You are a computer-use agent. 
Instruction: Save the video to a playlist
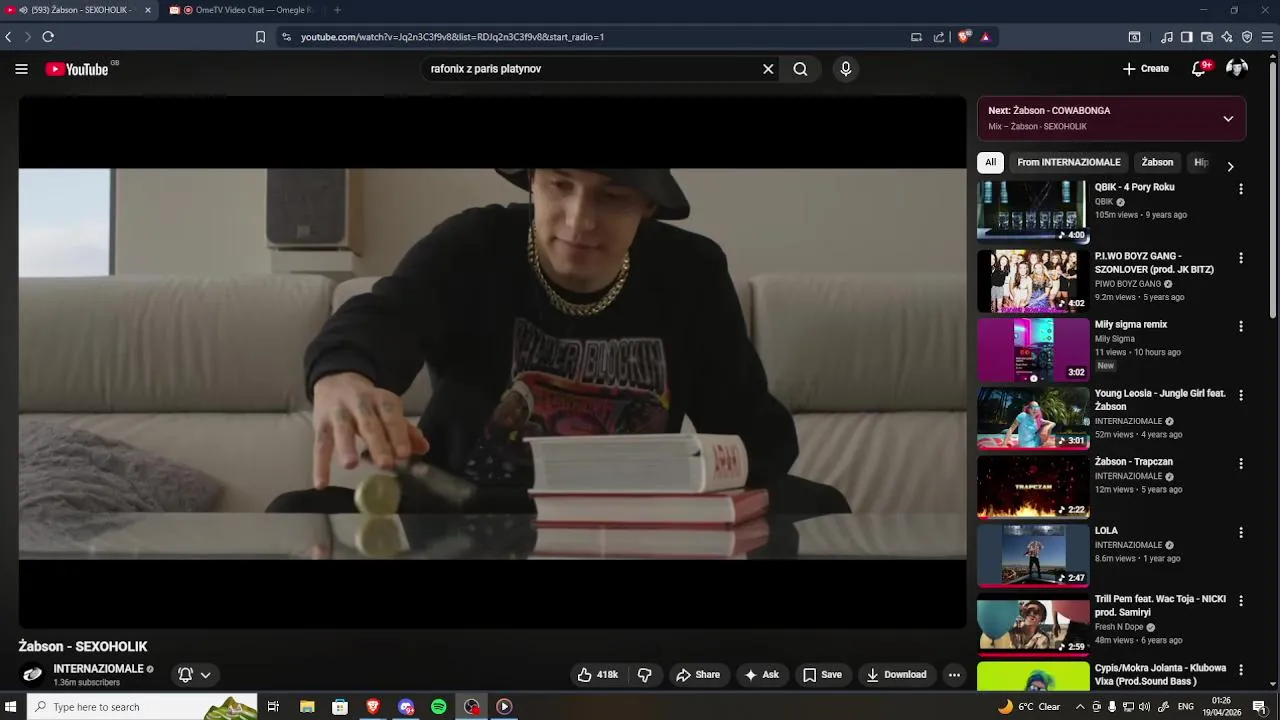[x=822, y=675]
